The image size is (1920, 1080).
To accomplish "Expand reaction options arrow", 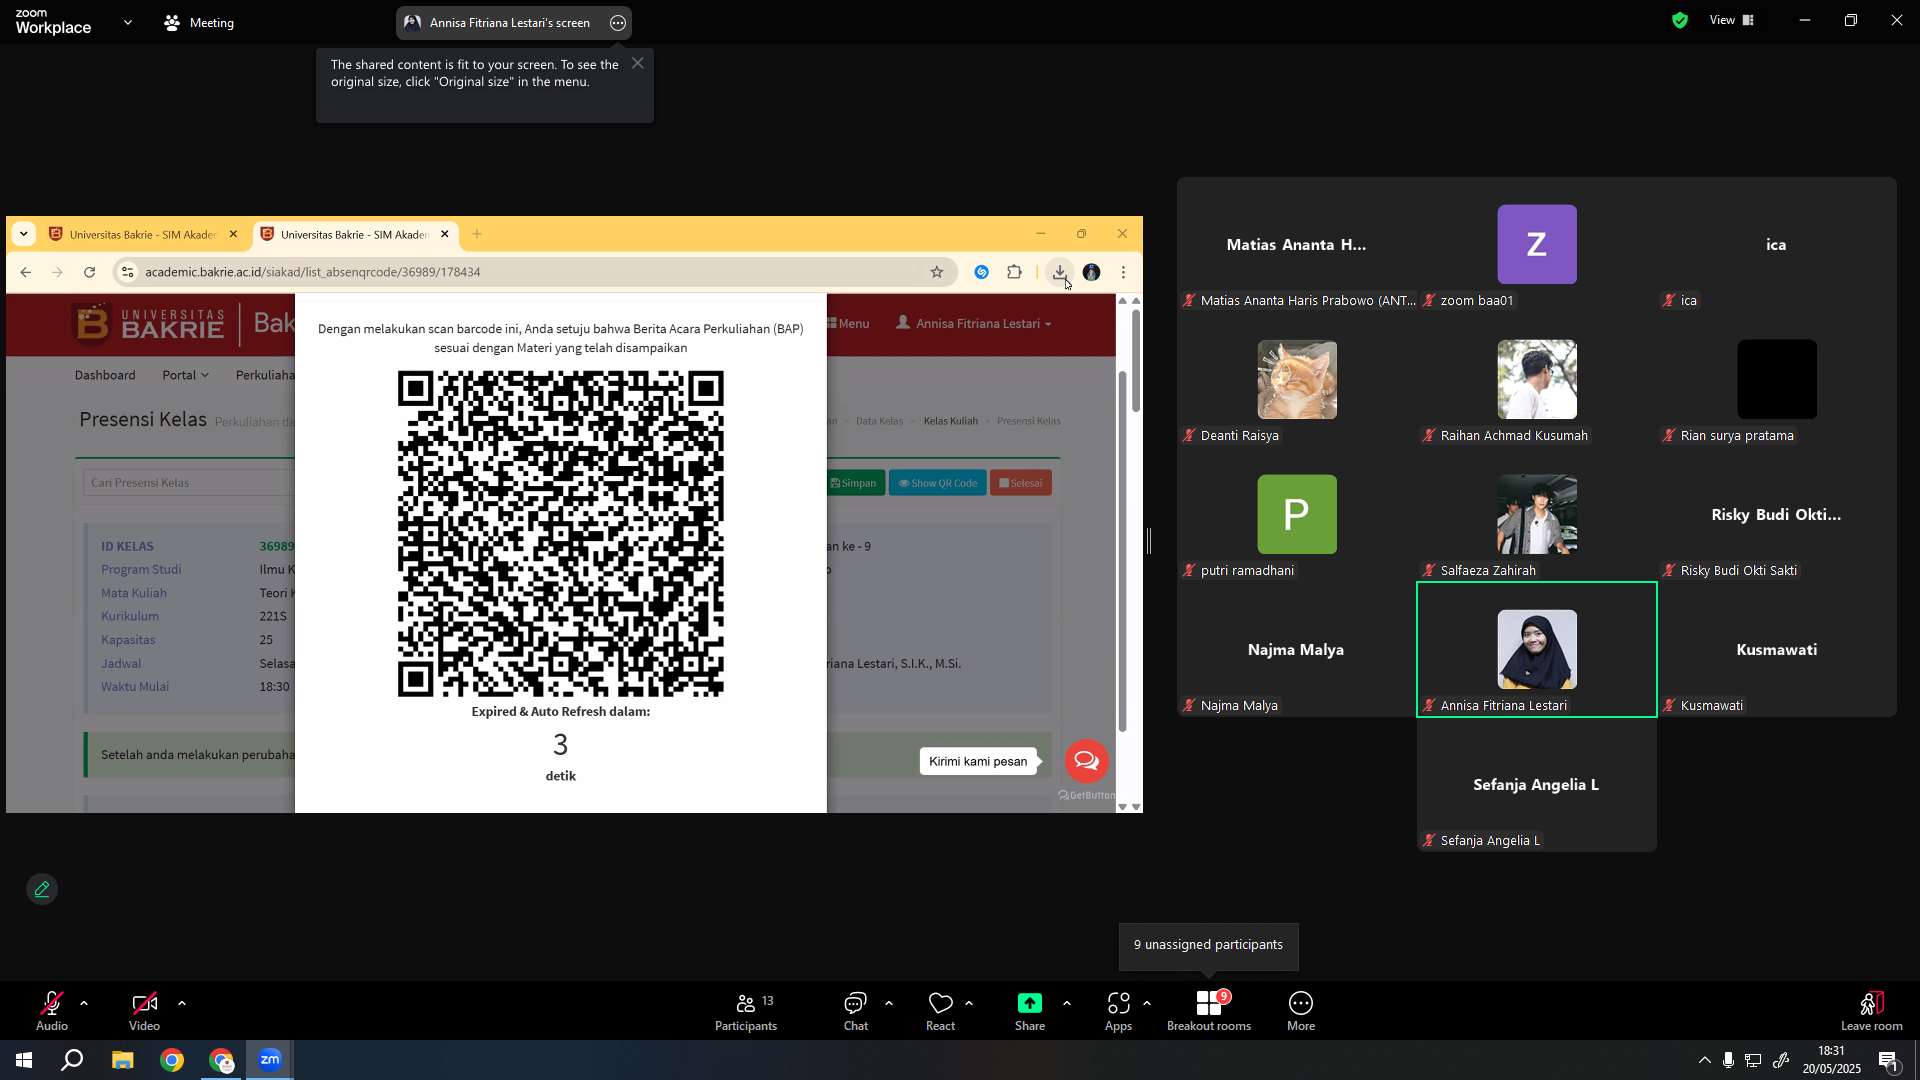I will [969, 1003].
